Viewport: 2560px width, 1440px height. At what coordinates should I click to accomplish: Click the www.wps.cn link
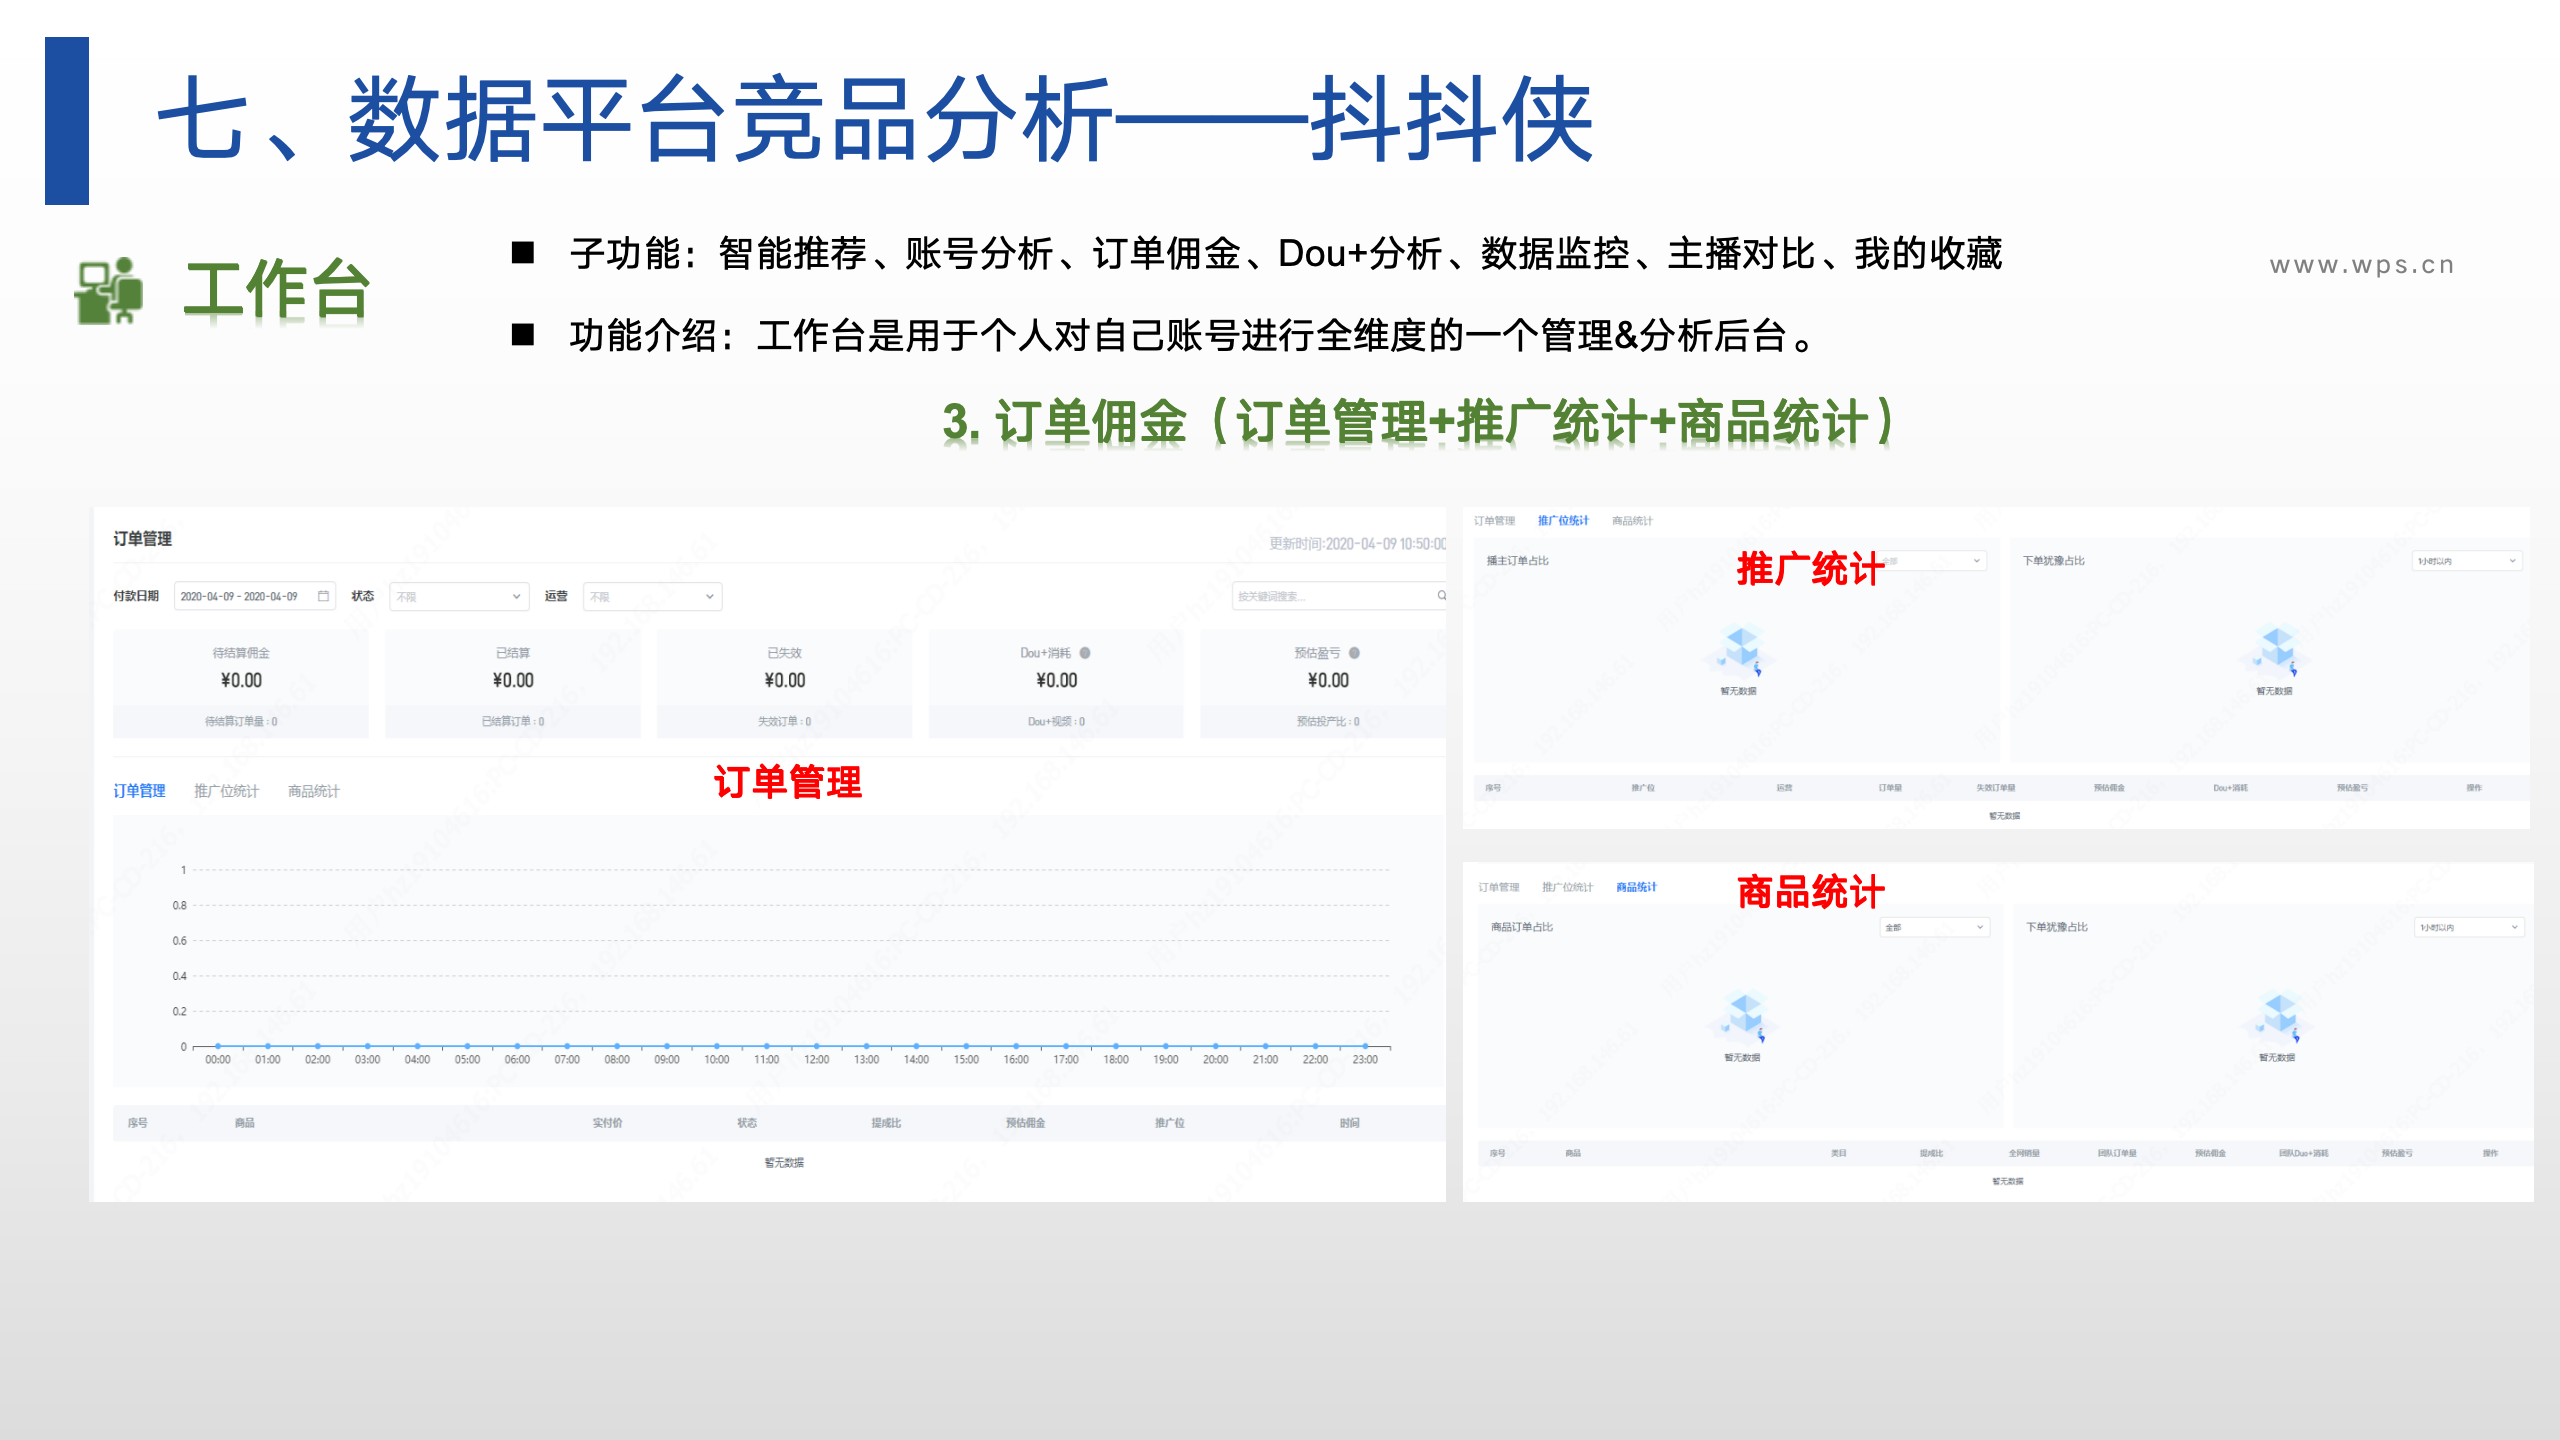point(2362,265)
